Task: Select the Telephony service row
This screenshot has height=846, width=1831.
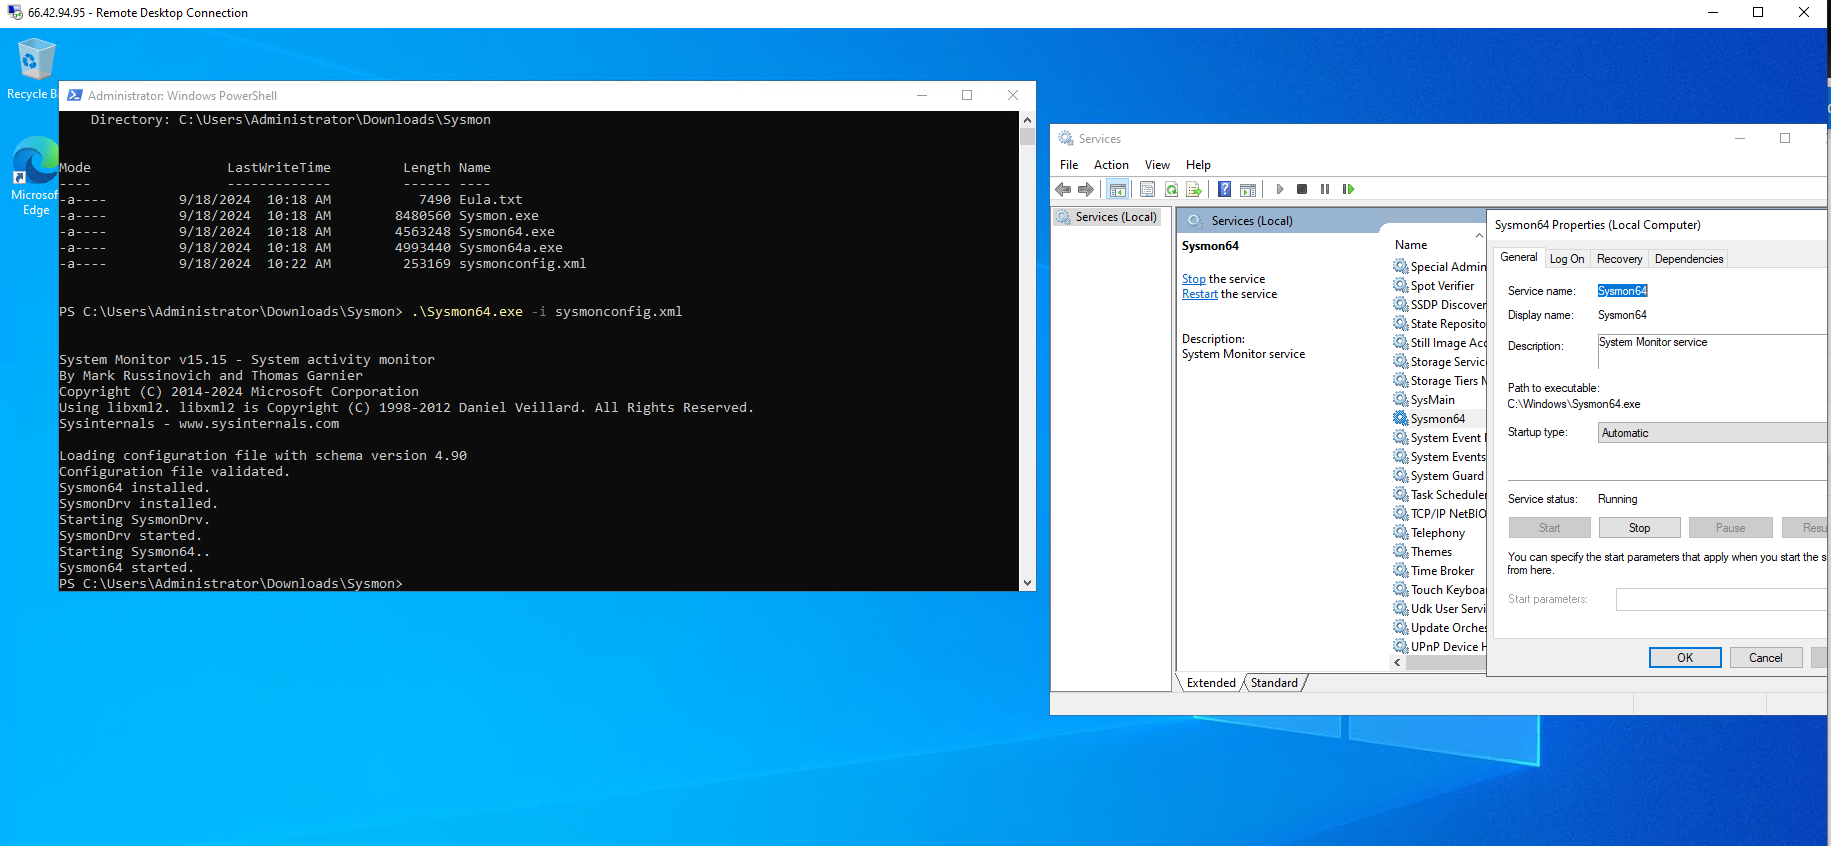Action: click(1437, 533)
